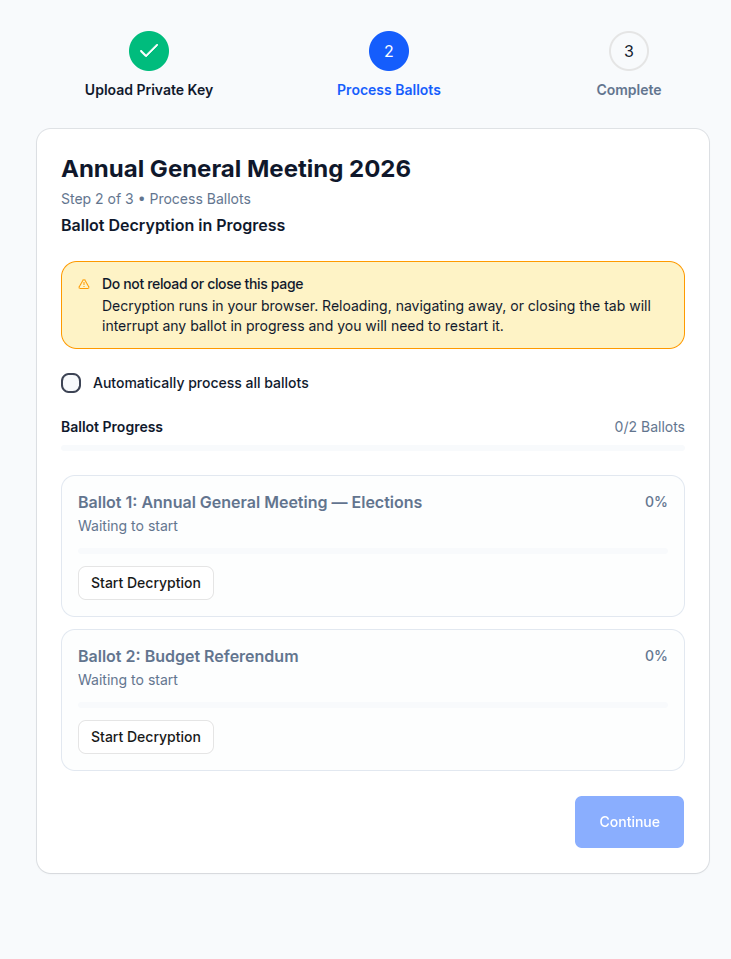Start Decryption for Budget Referendum ballot
Viewport: 731px width, 959px height.
point(146,737)
